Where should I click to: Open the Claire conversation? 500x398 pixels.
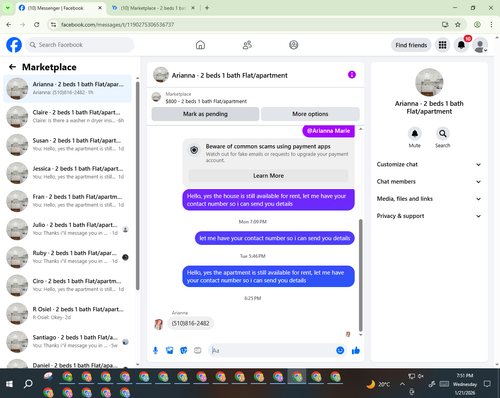[68, 117]
